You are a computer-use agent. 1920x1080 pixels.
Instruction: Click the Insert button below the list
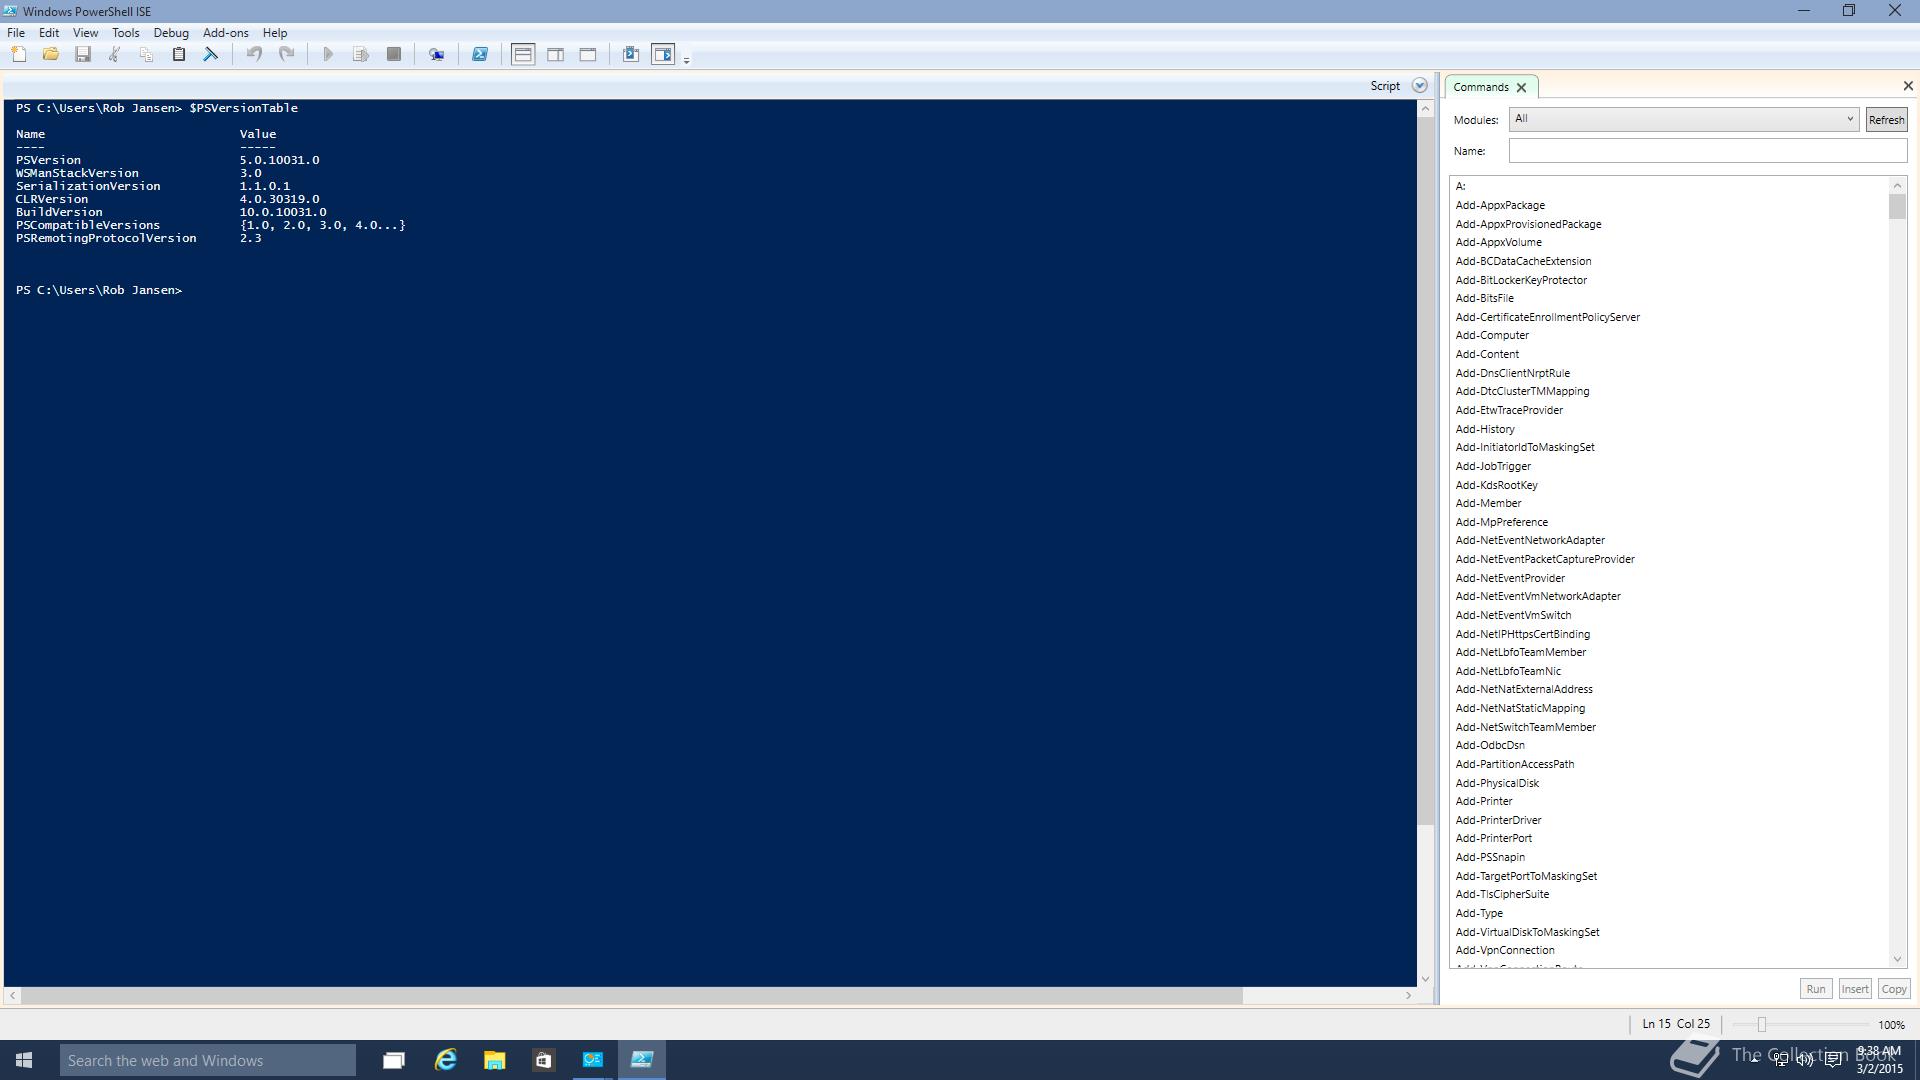point(1855,989)
